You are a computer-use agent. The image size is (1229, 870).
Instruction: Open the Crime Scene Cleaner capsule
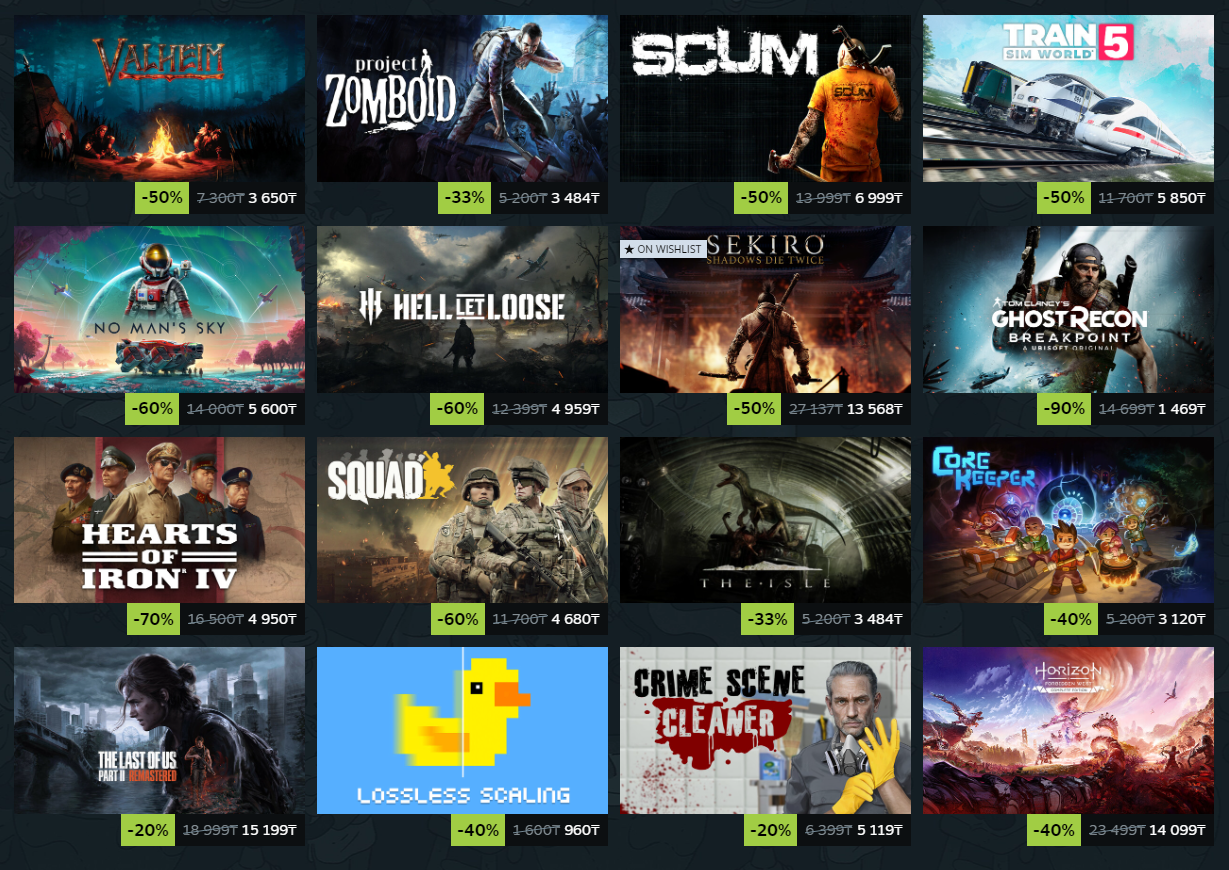click(x=765, y=730)
